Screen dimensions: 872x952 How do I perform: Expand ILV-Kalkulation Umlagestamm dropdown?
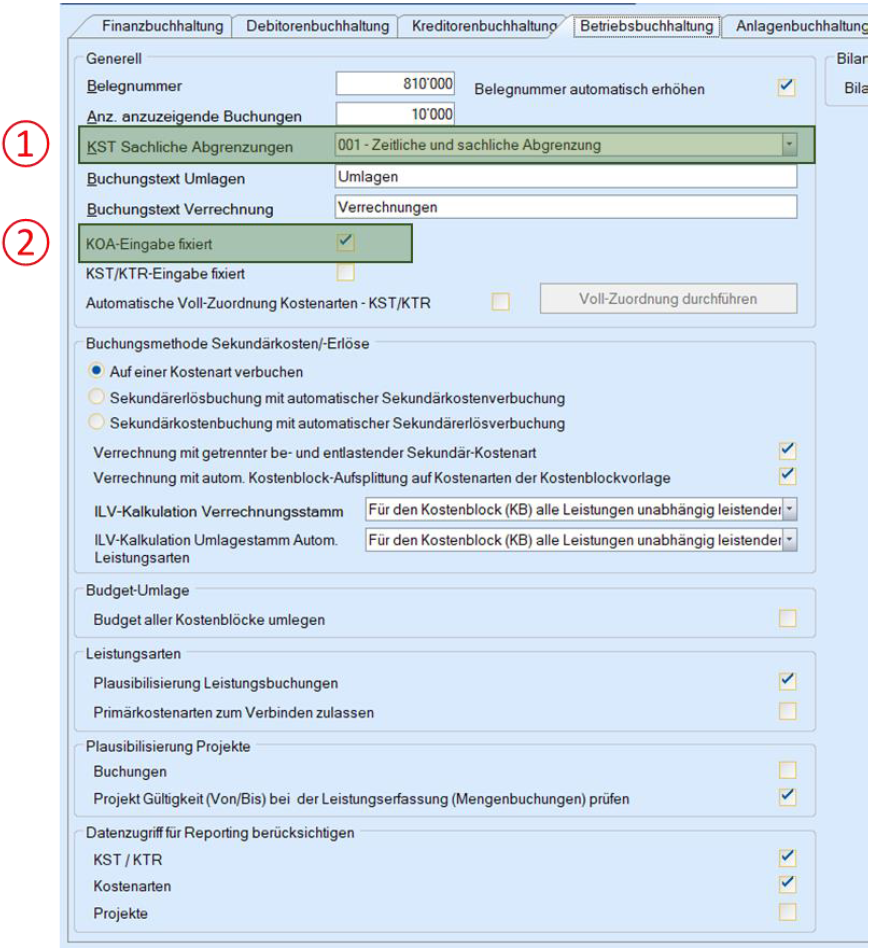coord(789,540)
